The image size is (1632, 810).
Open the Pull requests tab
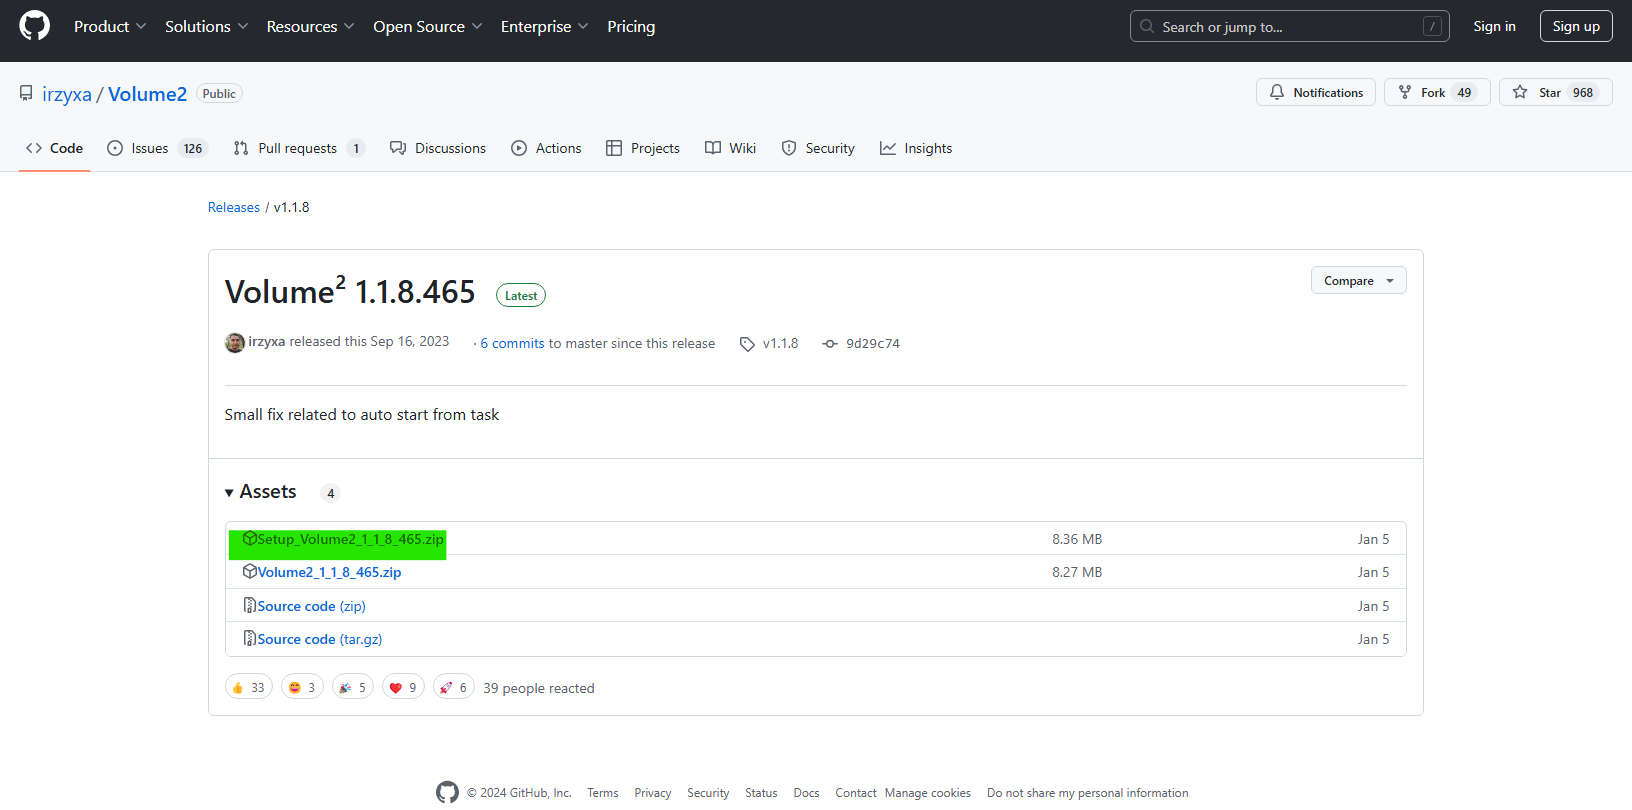298,148
